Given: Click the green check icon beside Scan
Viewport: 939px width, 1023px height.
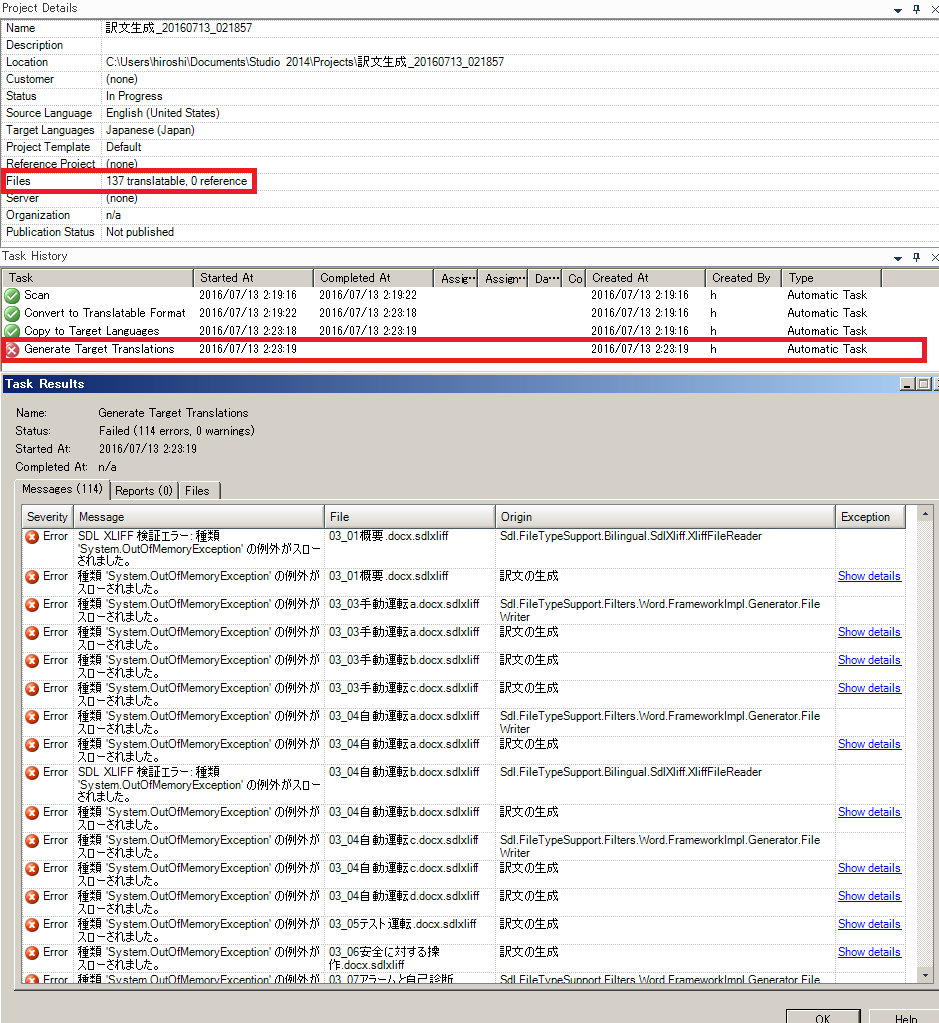Looking at the screenshot, I should click(x=12, y=295).
